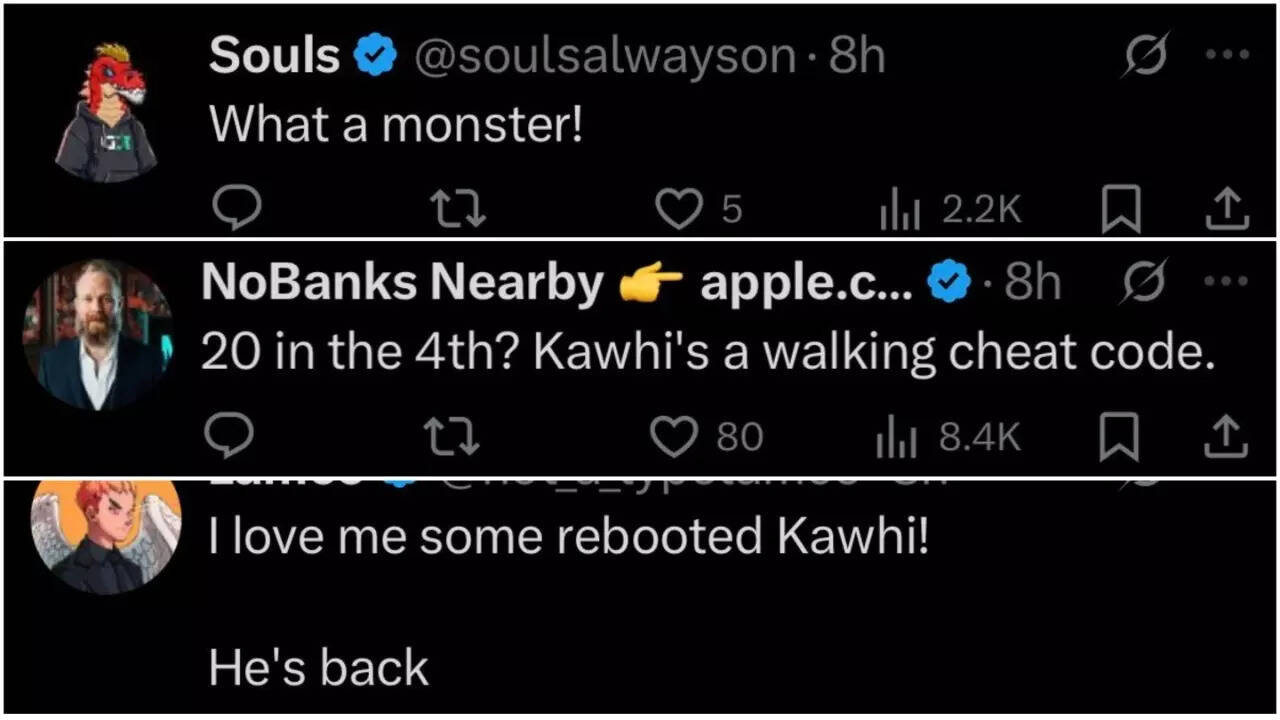Viewport: 1280px width, 720px height.
Task: Click the verified badge next to NoBanks Nearby
Action: coord(949,282)
